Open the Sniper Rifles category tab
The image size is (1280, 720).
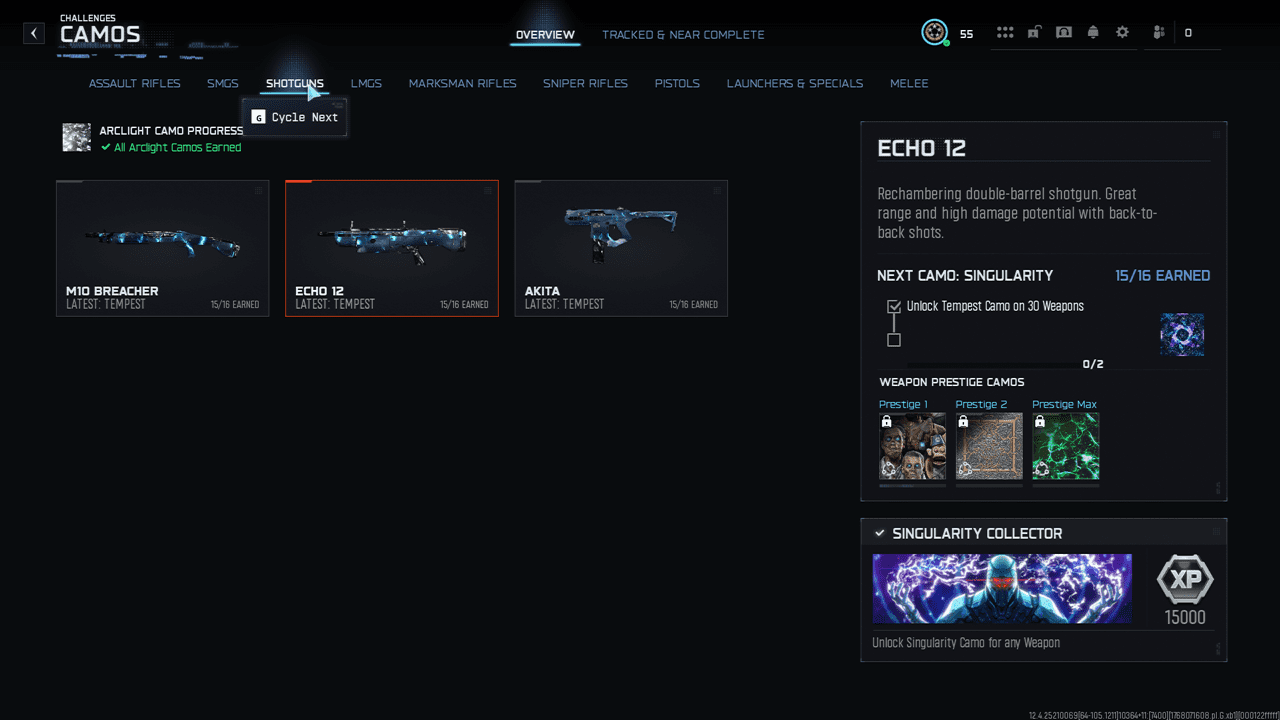585,84
